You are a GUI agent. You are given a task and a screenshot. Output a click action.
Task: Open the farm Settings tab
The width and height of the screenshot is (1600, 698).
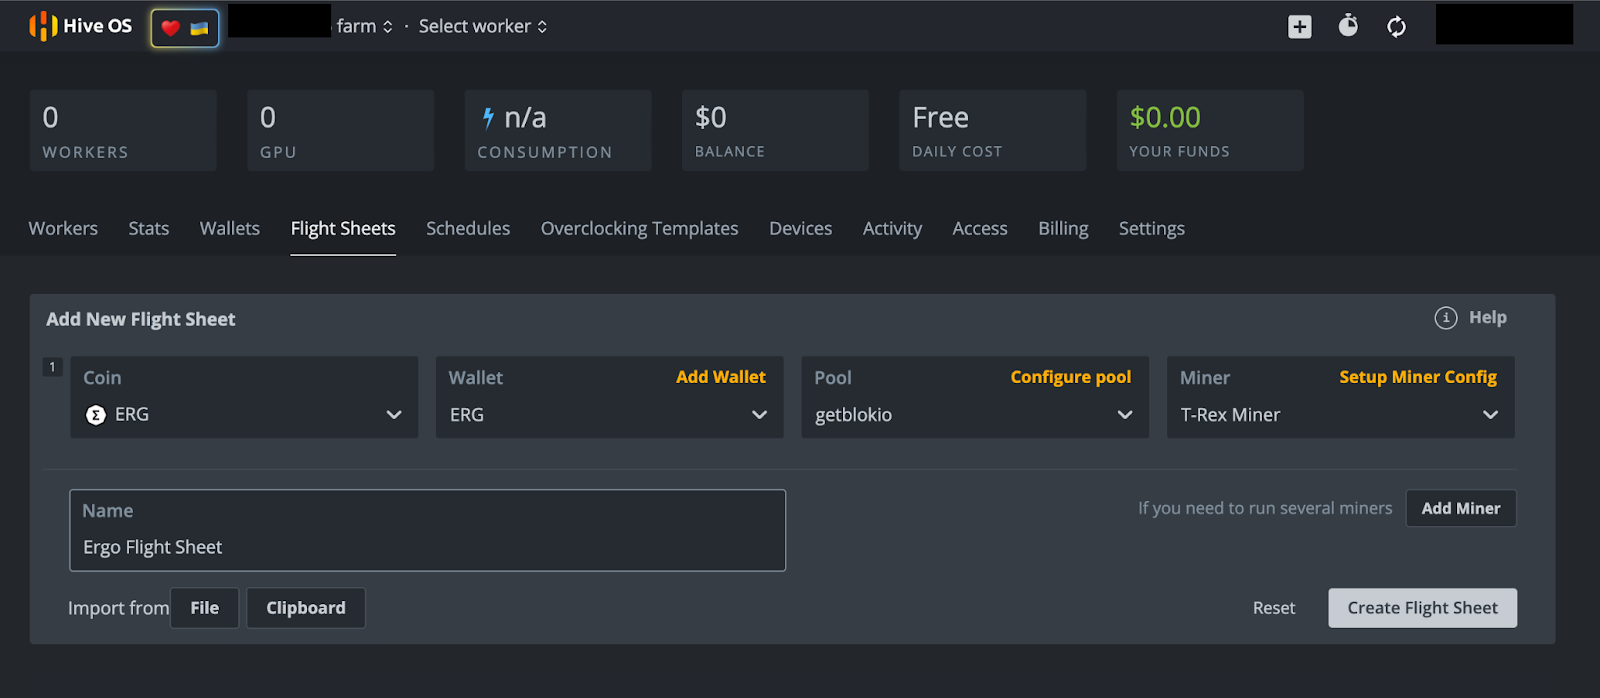(1152, 228)
